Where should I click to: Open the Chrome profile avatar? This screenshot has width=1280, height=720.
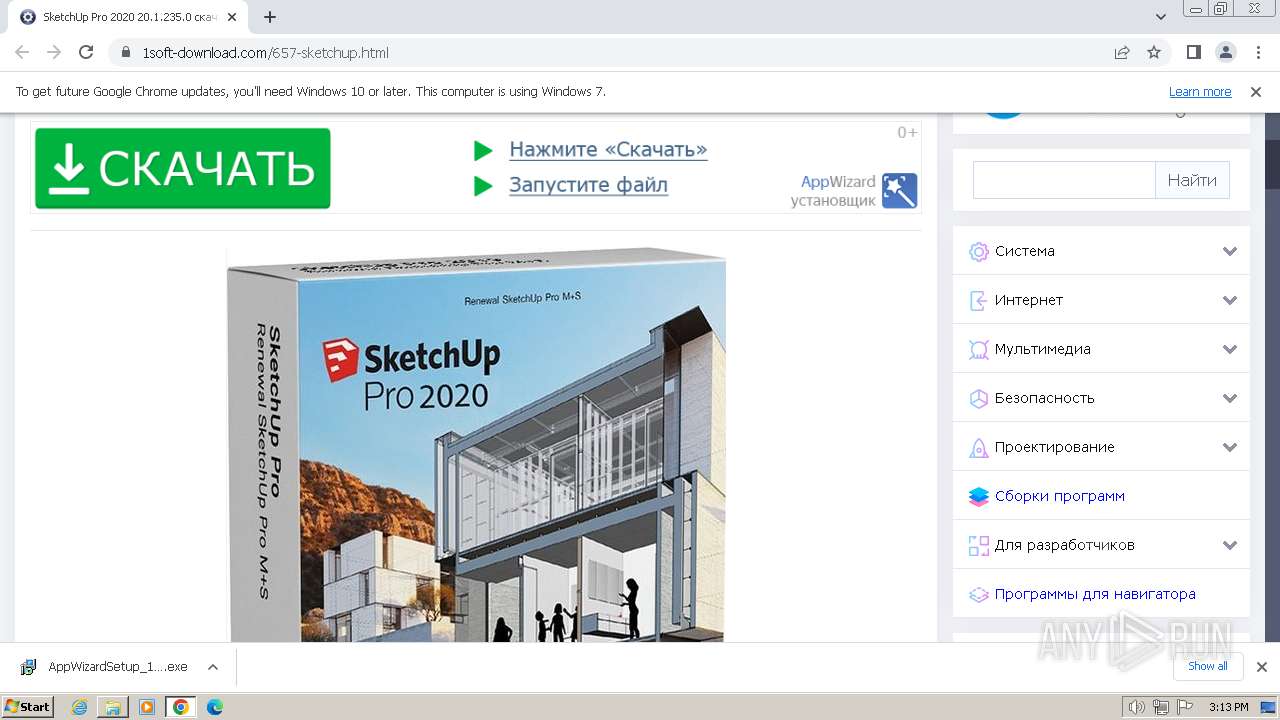1225,53
